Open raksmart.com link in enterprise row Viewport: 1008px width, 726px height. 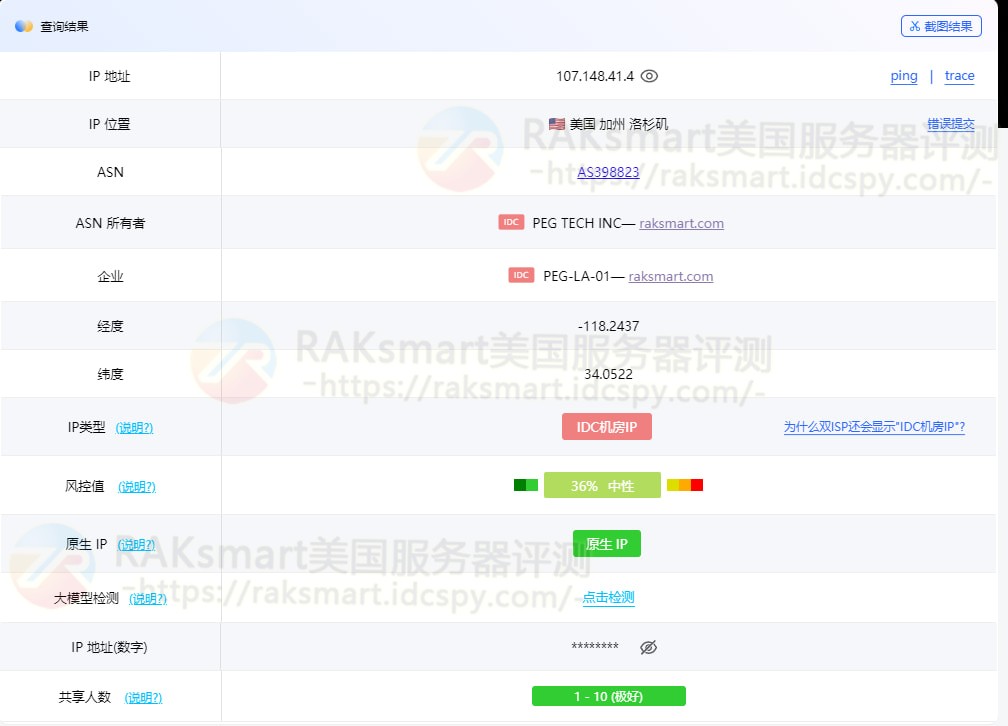pos(670,276)
